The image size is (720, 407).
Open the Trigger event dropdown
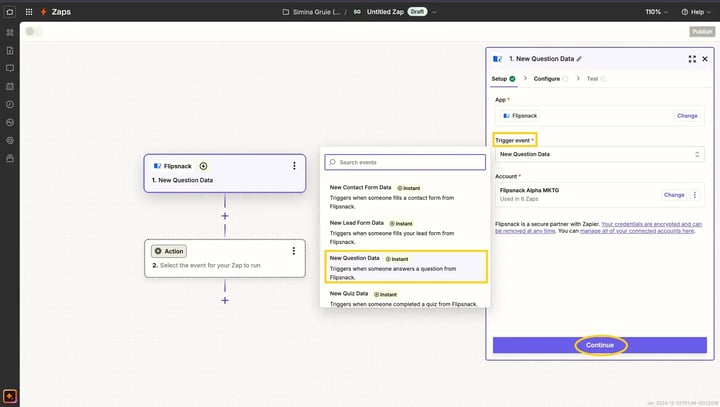pyautogui.click(x=599, y=154)
